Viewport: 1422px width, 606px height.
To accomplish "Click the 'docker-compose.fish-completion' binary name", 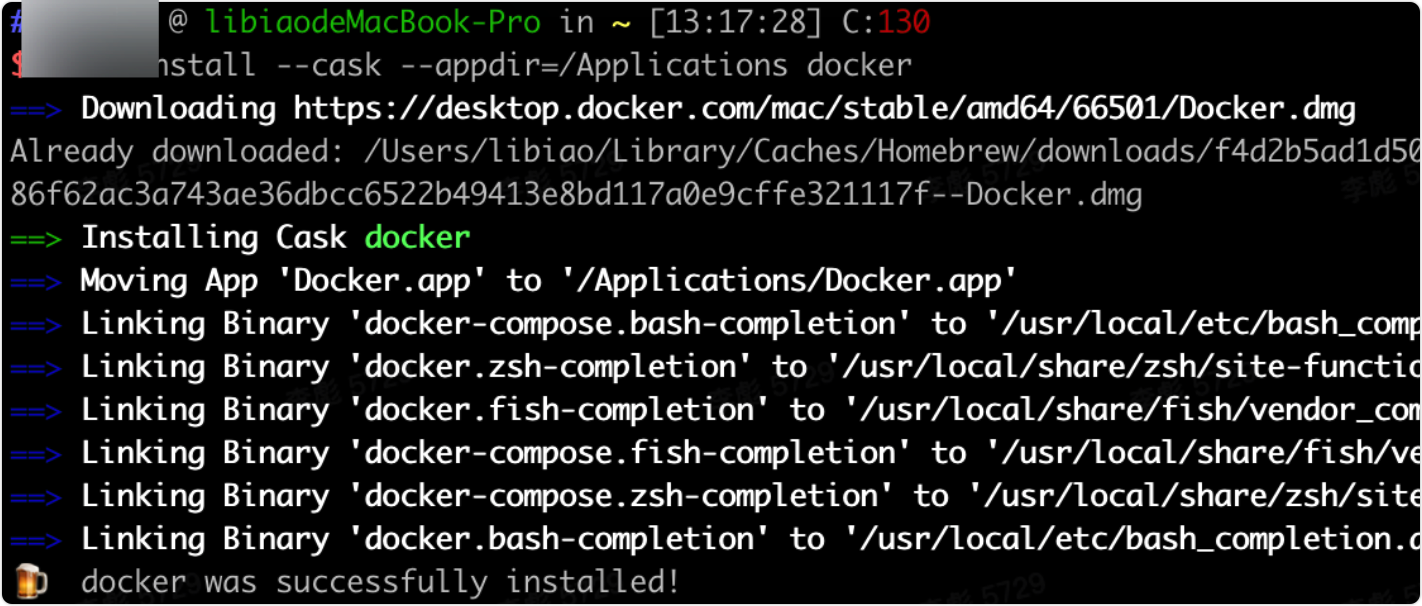I will pyautogui.click(x=630, y=453).
